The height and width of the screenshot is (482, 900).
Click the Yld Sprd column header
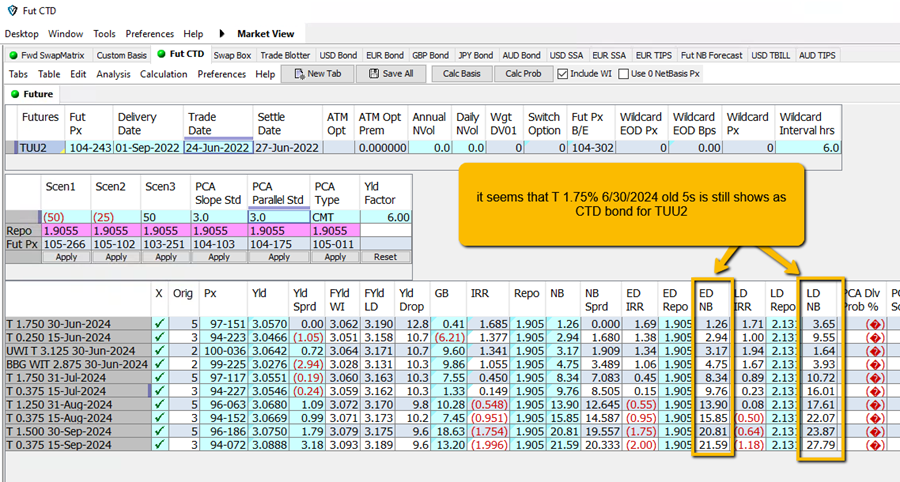pyautogui.click(x=307, y=300)
